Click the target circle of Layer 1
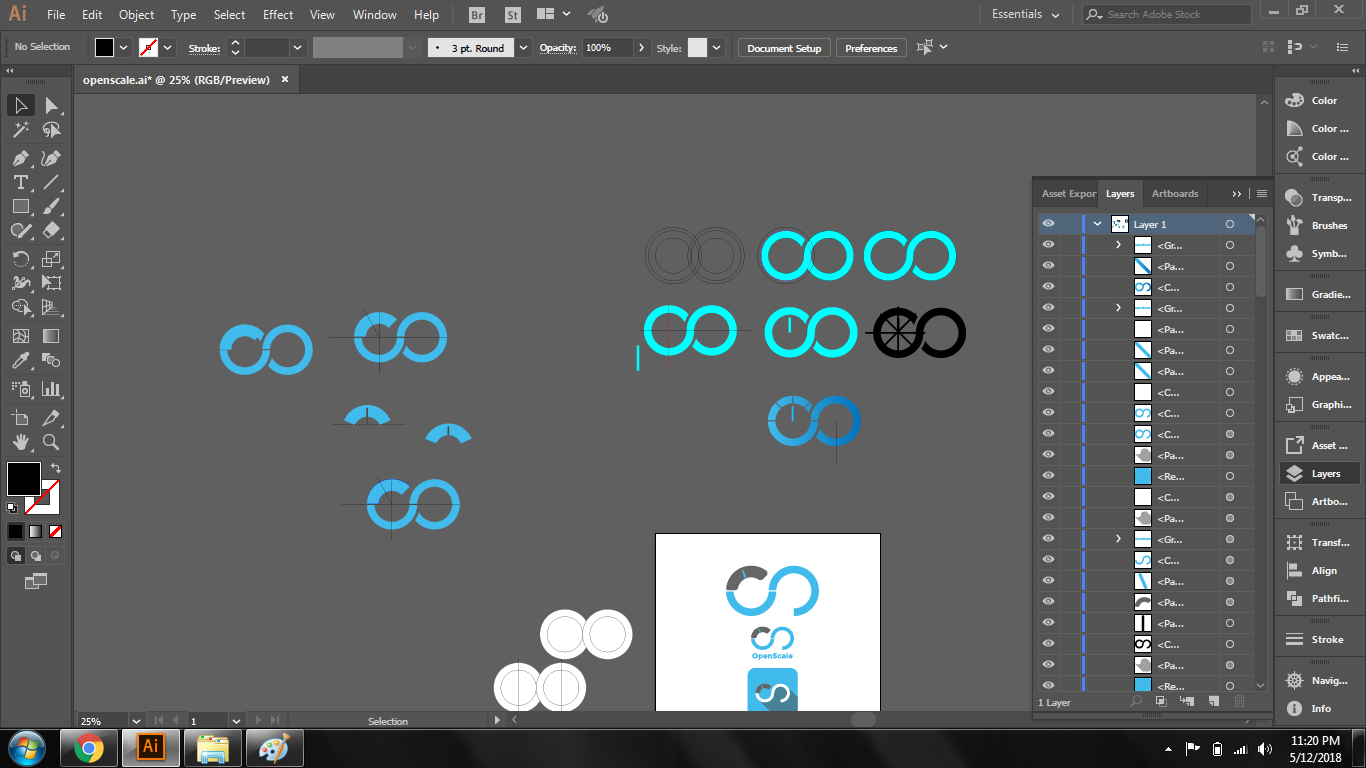Image resolution: width=1366 pixels, height=768 pixels. coord(1229,224)
